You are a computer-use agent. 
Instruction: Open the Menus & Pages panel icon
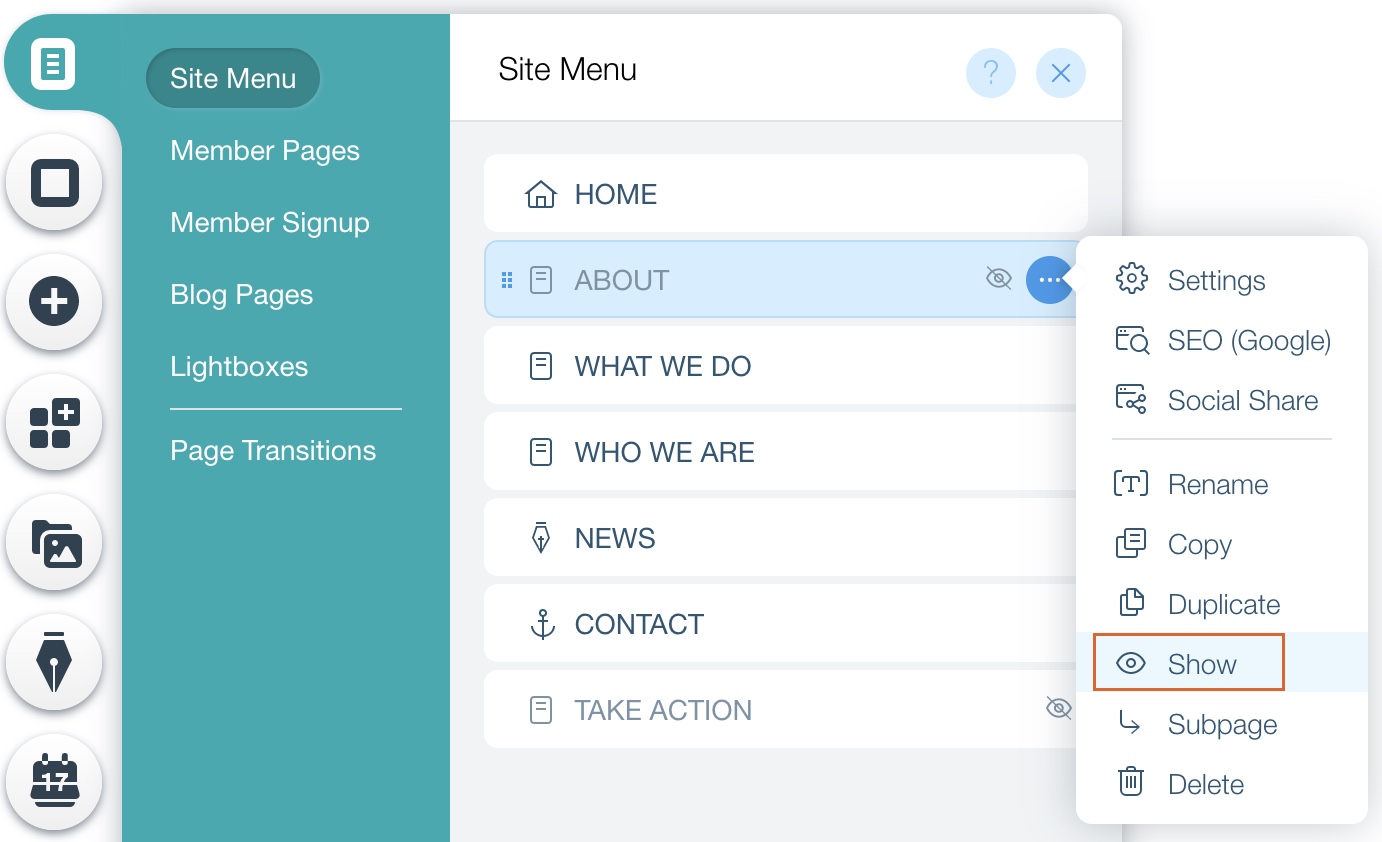coord(54,63)
